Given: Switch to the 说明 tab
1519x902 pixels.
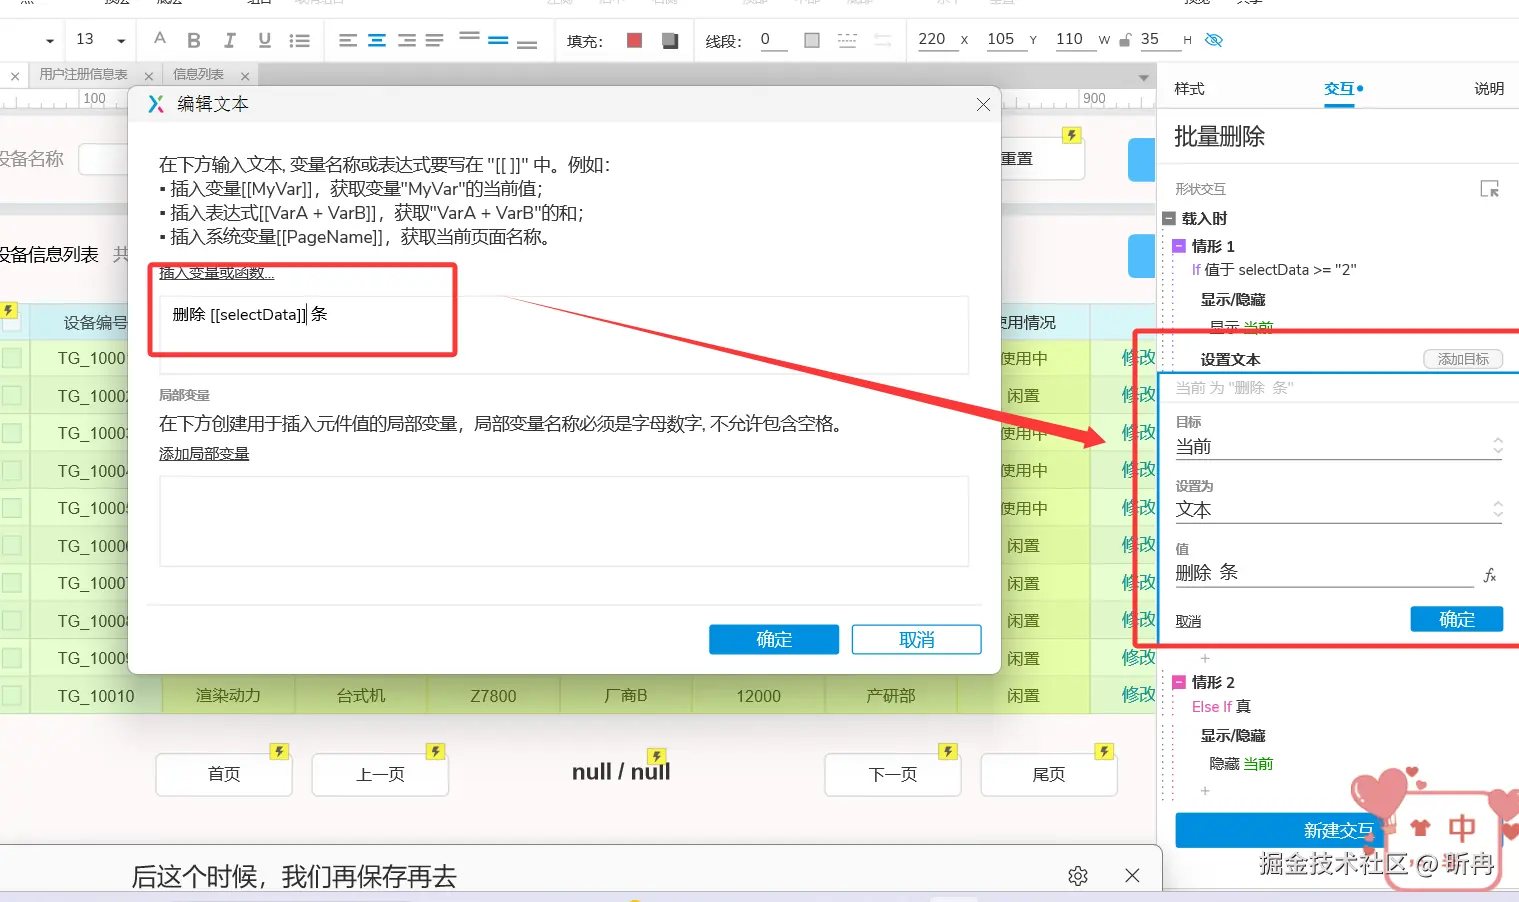Looking at the screenshot, I should 1489,89.
